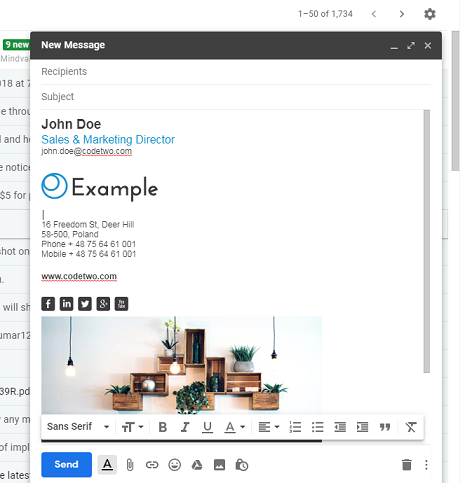Open the text alignment dropdown
This screenshot has width=465, height=483.
269,427
